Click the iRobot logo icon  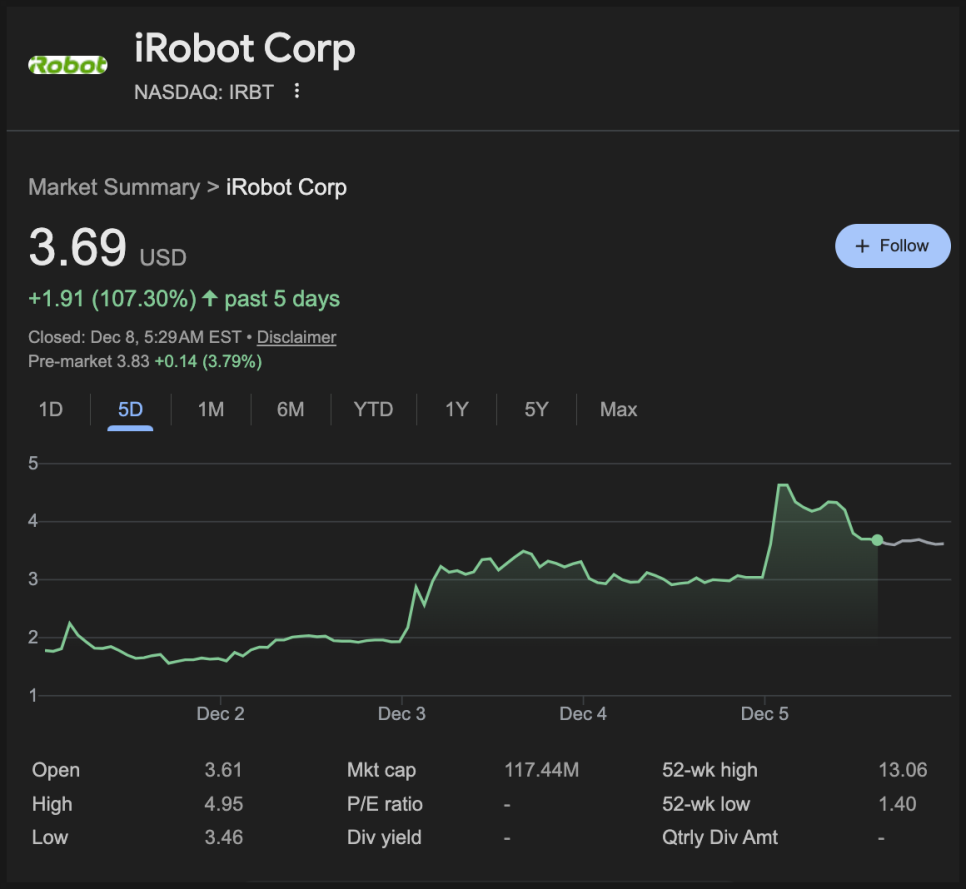coord(68,66)
